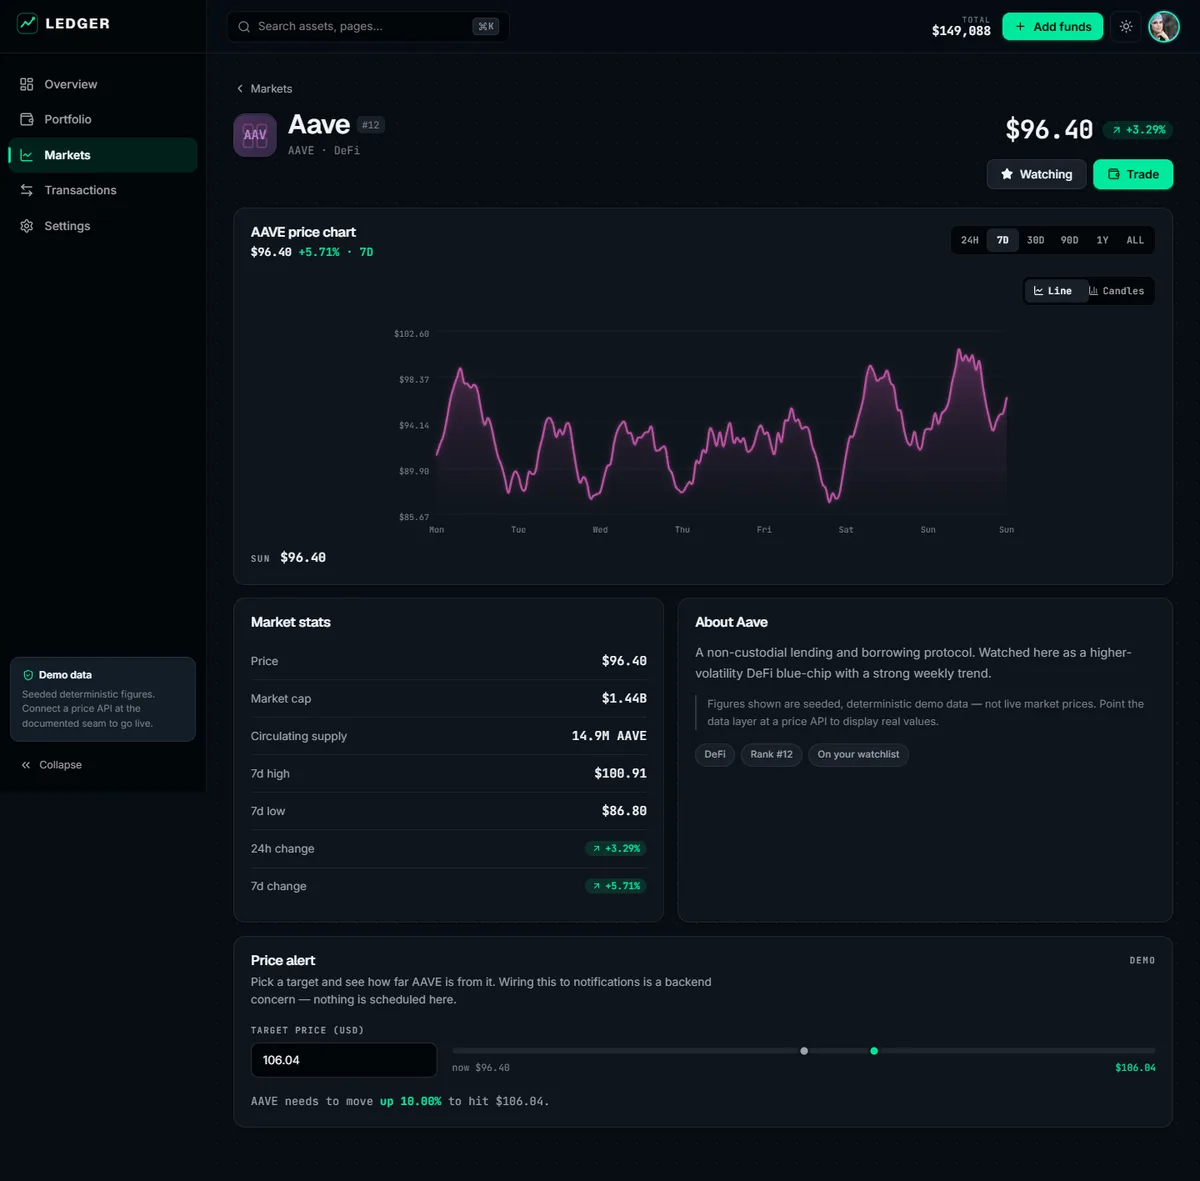Click the Ledger logo icon
The width and height of the screenshot is (1200, 1181).
27,23
